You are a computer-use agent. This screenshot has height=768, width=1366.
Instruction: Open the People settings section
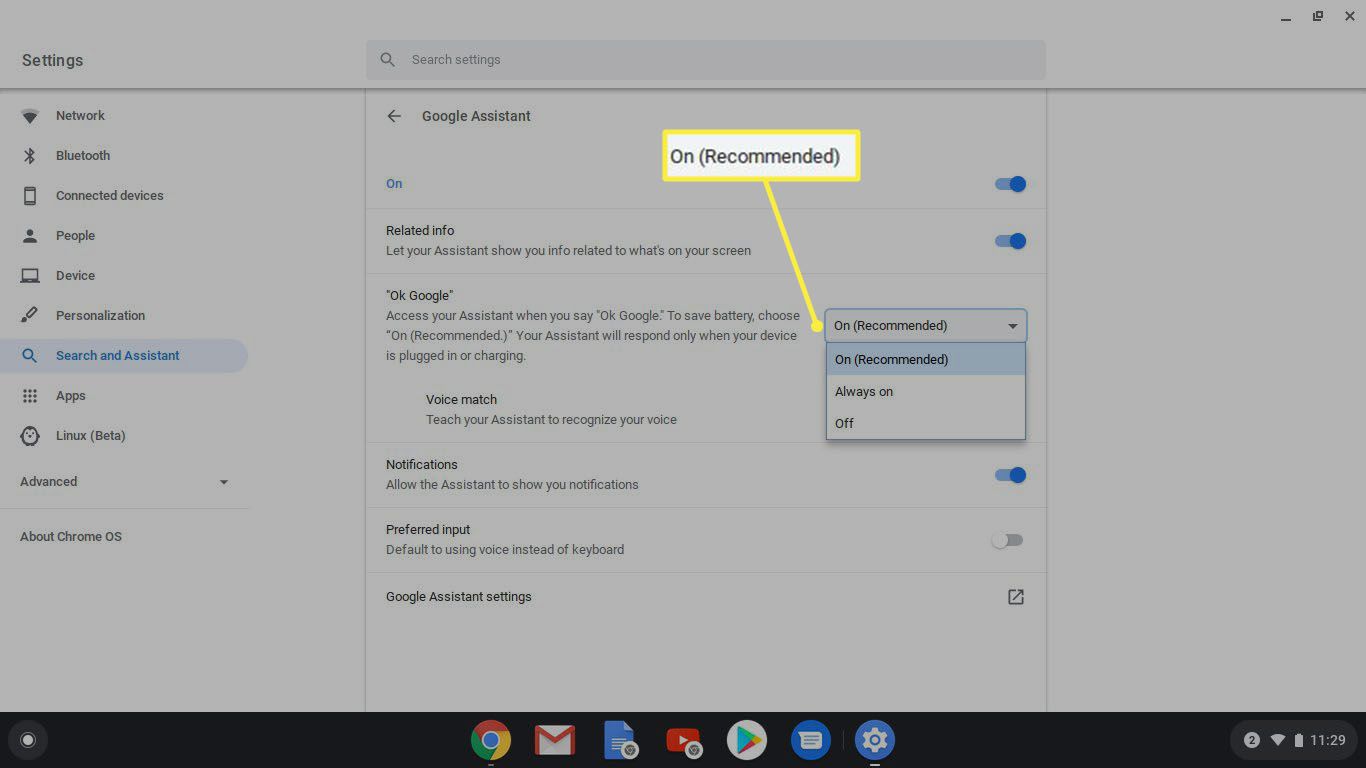(124, 236)
